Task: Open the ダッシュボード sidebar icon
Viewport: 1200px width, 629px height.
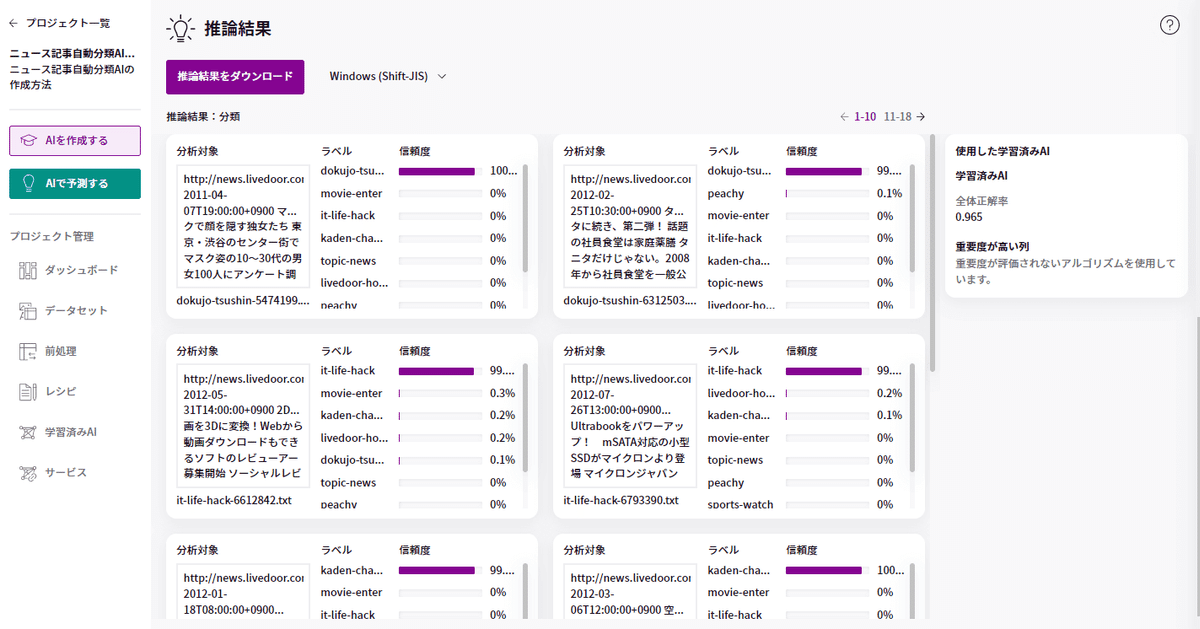Action: coord(28,270)
